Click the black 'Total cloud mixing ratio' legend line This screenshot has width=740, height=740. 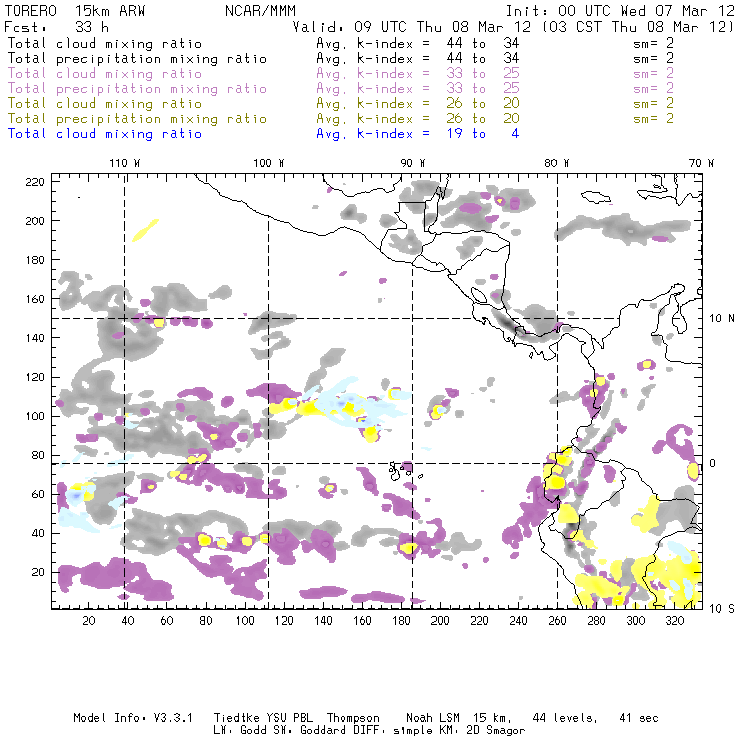click(105, 44)
